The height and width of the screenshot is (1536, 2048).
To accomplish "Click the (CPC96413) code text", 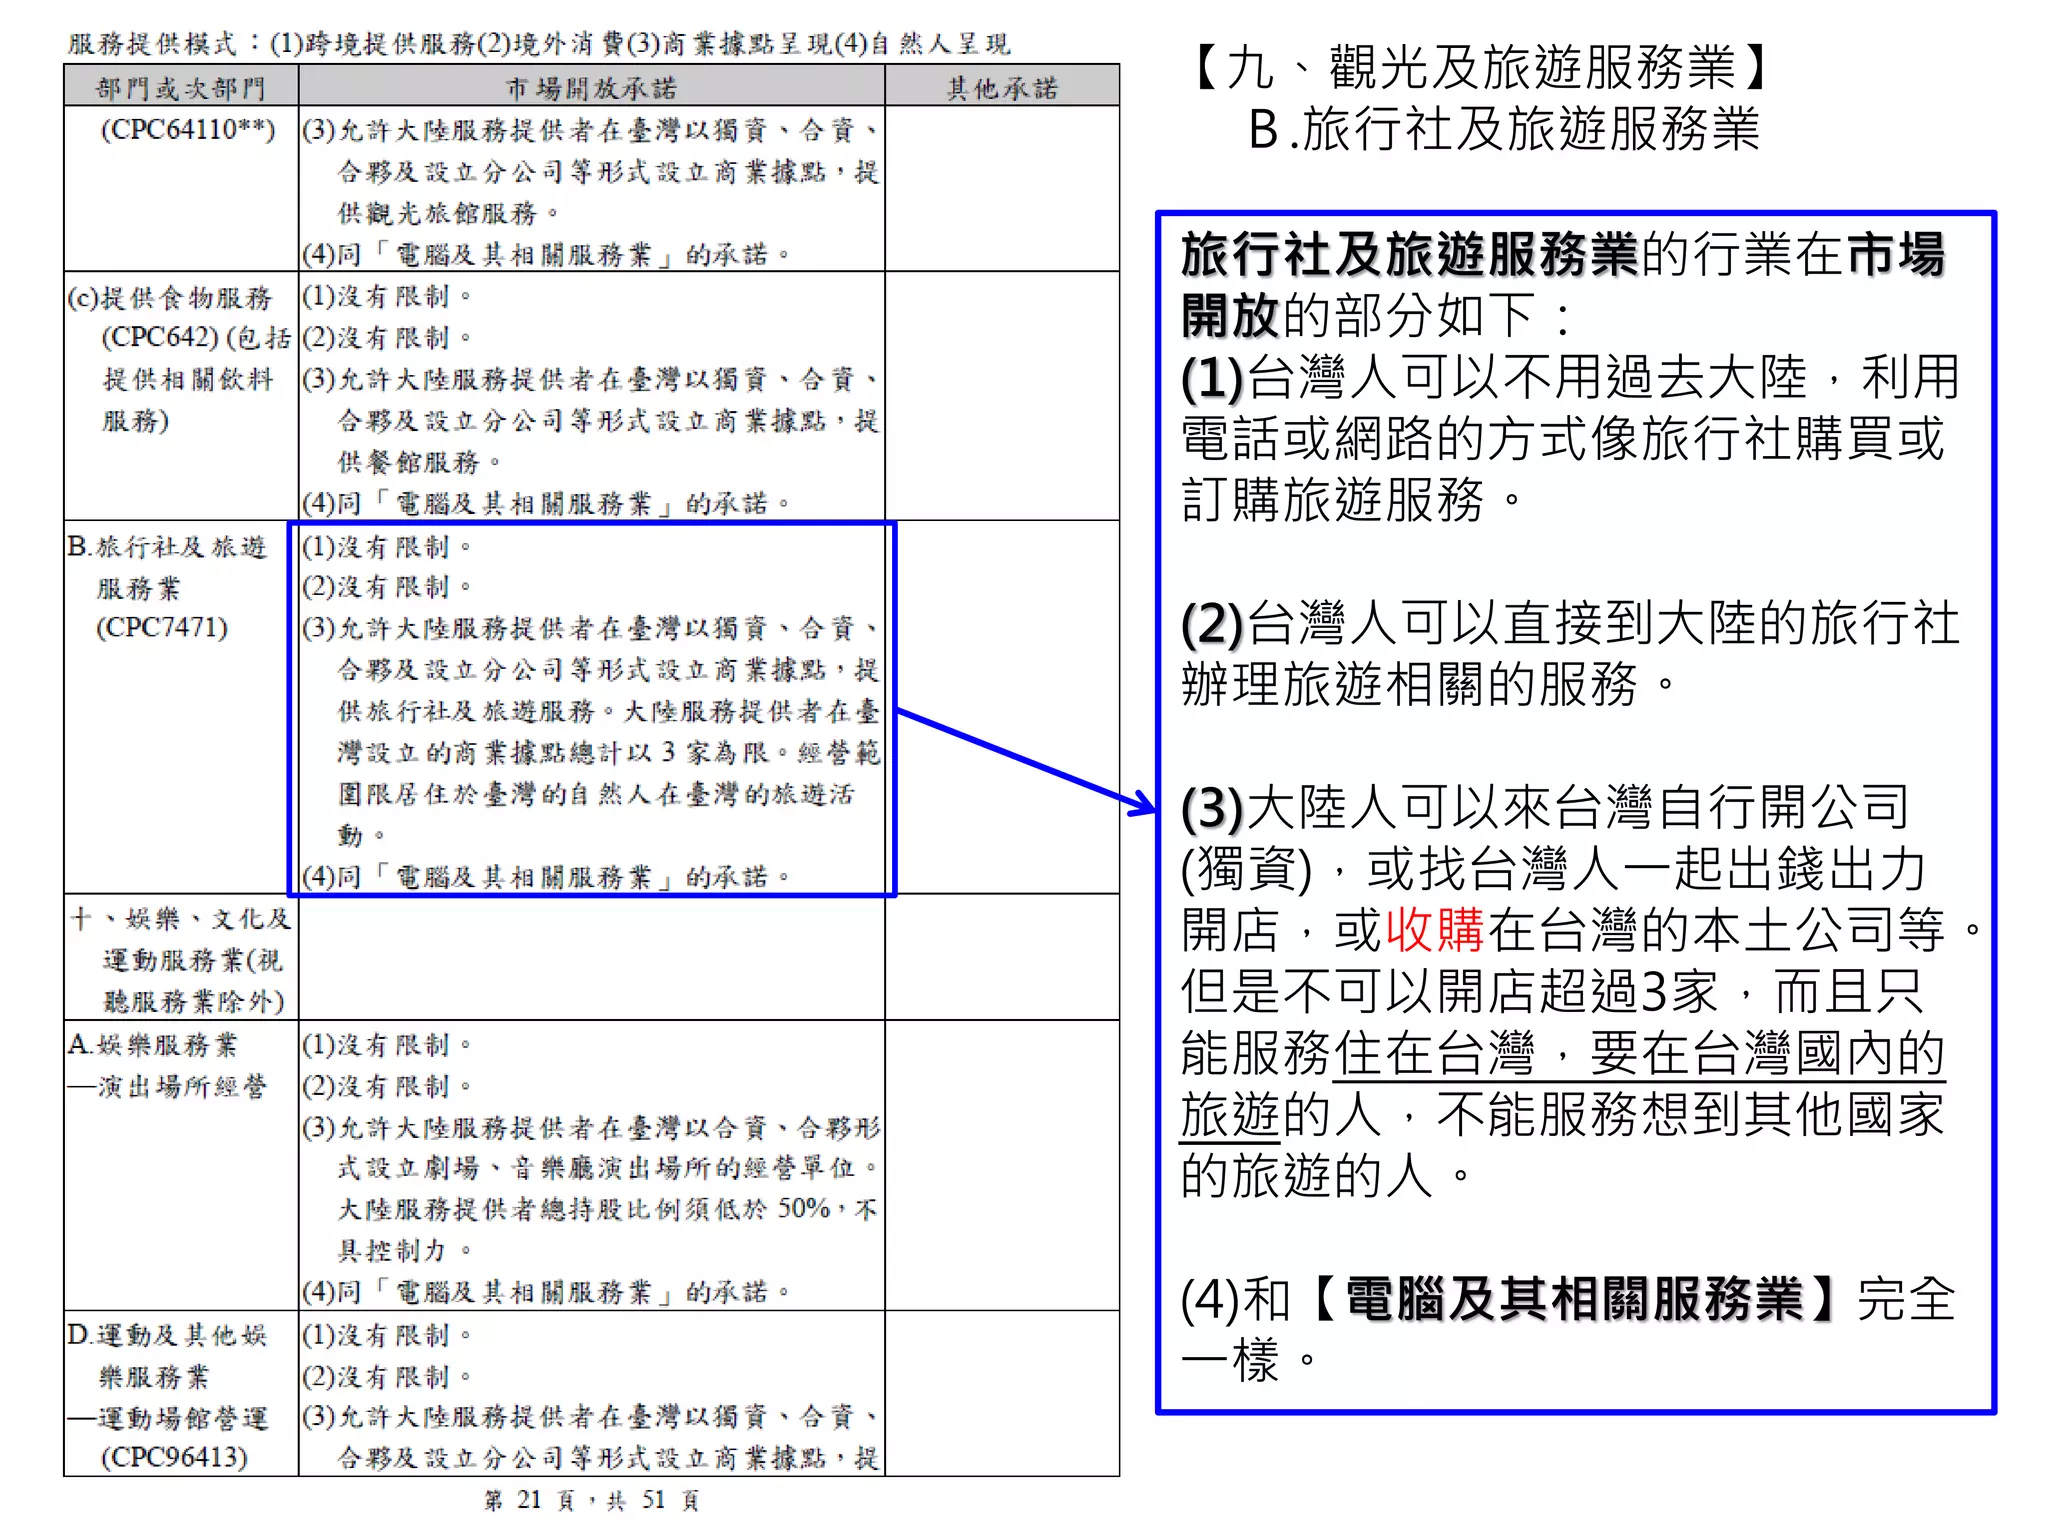I will click(x=174, y=1458).
